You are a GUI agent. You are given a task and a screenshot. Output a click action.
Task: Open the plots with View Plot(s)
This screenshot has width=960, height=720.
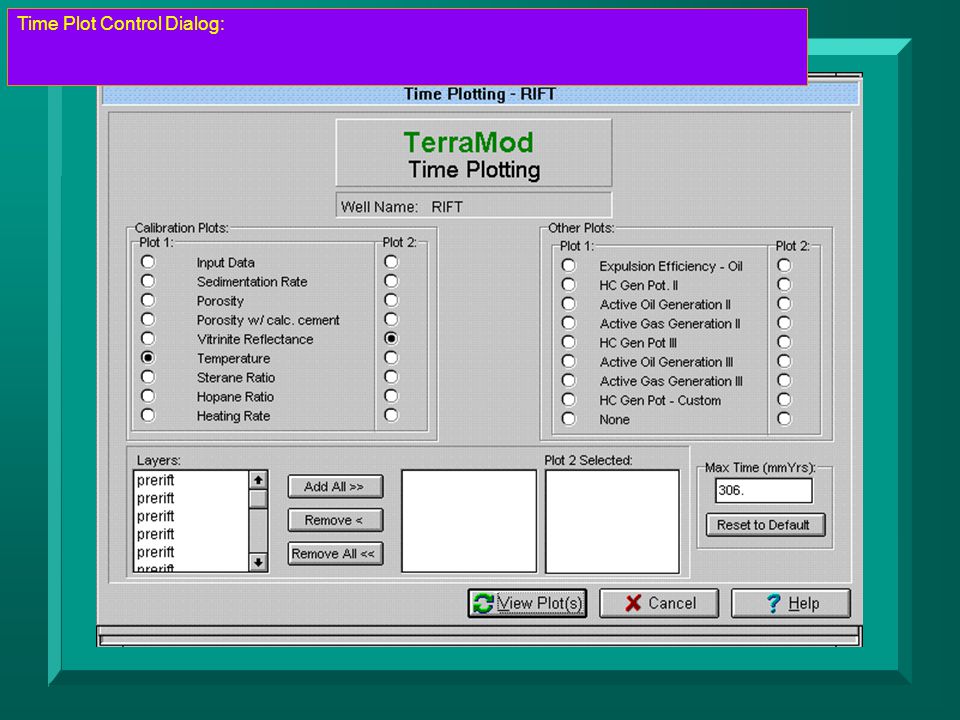[527, 604]
